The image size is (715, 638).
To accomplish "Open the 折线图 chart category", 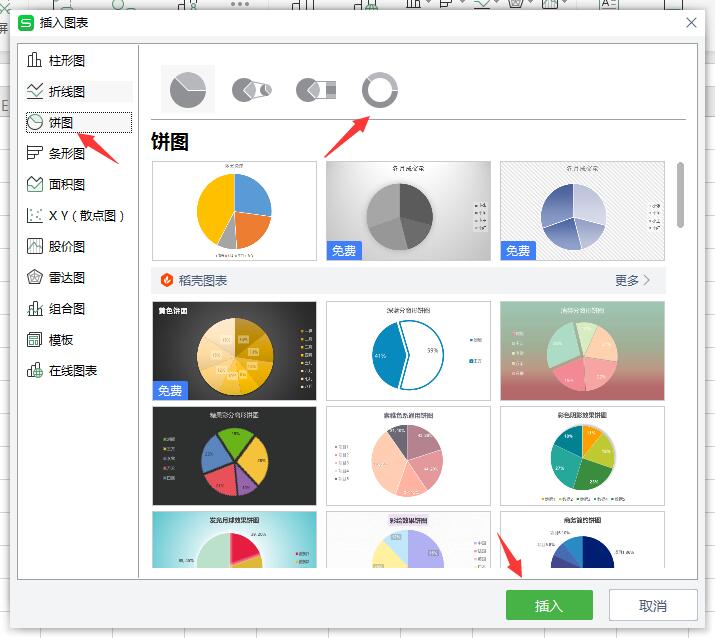I will [x=78, y=91].
